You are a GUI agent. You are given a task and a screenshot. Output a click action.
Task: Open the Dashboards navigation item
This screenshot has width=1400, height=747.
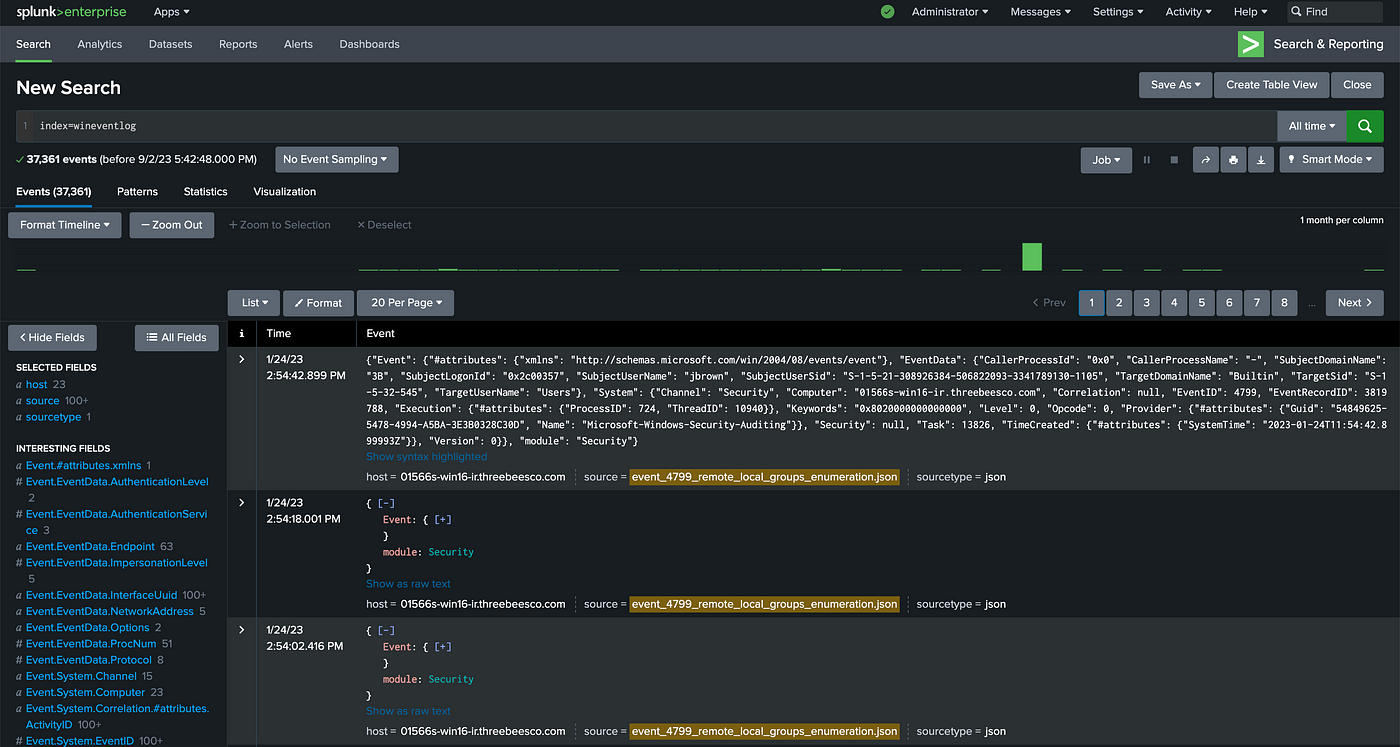[x=369, y=44]
